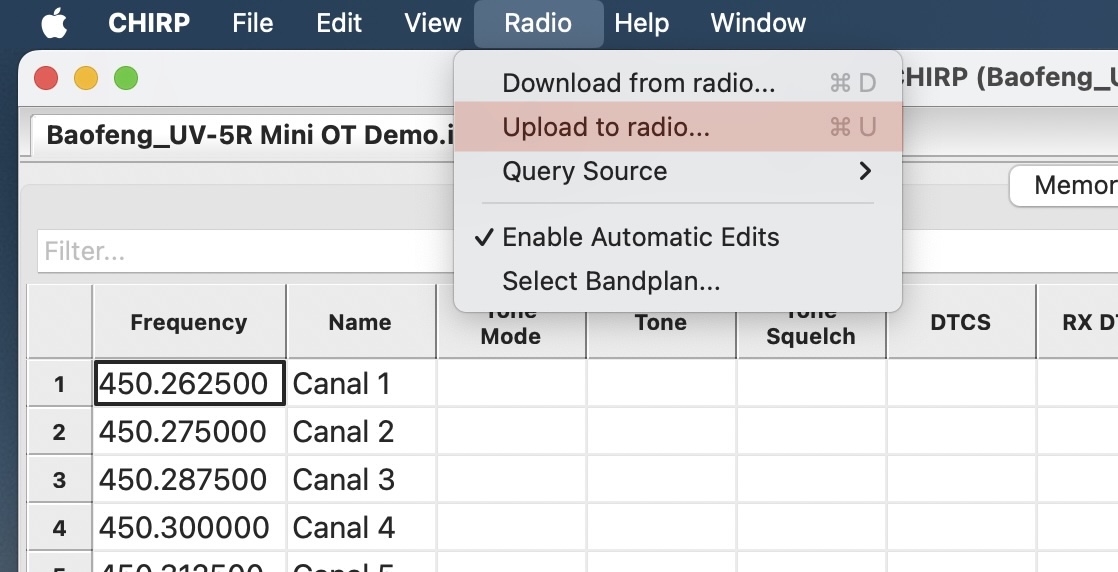The width and height of the screenshot is (1118, 572).
Task: Switch to the Memories tab
Action: click(x=1064, y=185)
